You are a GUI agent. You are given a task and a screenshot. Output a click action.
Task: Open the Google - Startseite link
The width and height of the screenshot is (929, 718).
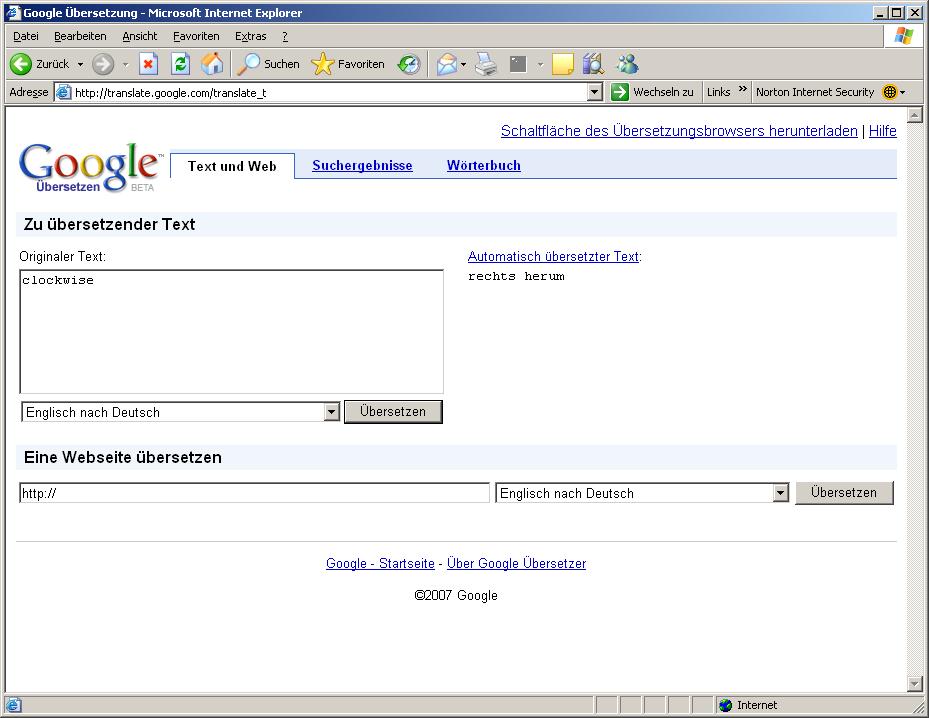pos(380,563)
